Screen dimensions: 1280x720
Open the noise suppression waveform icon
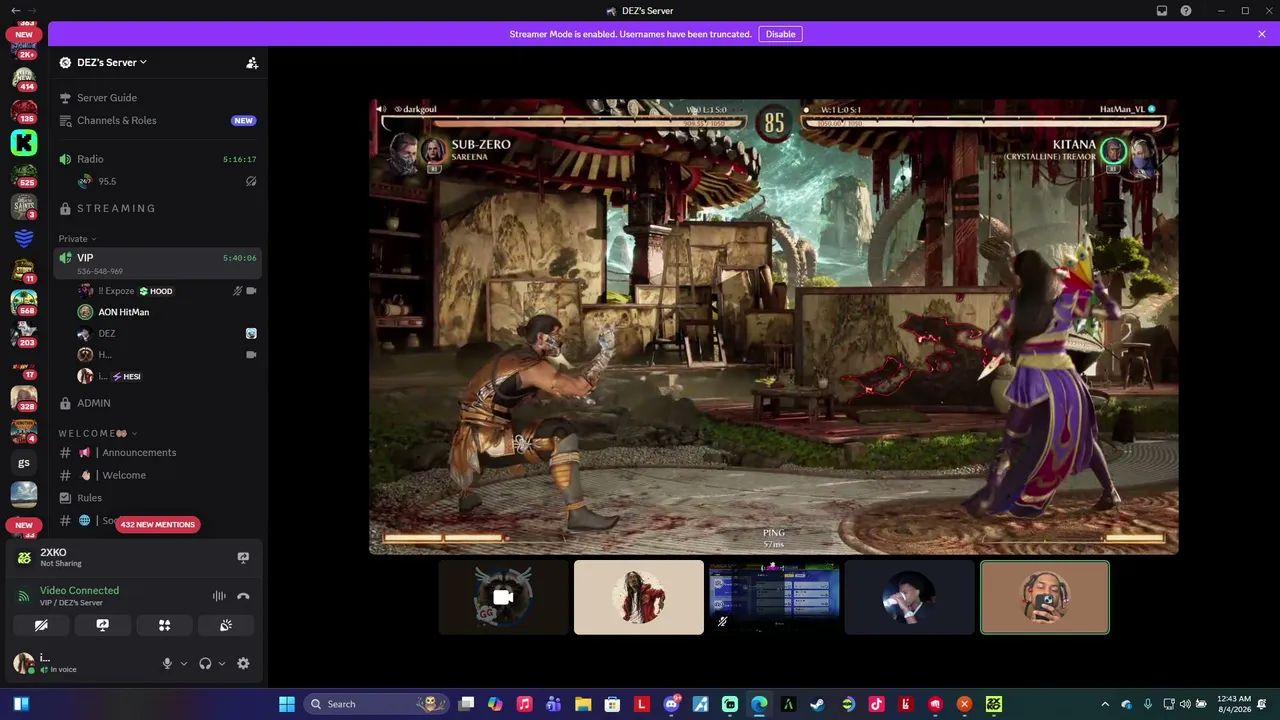coord(219,596)
